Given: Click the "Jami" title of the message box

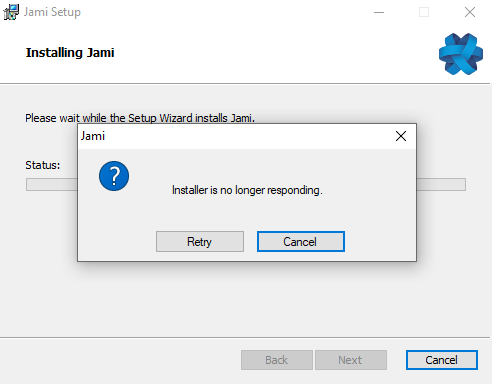Looking at the screenshot, I should pyautogui.click(x=93, y=136).
